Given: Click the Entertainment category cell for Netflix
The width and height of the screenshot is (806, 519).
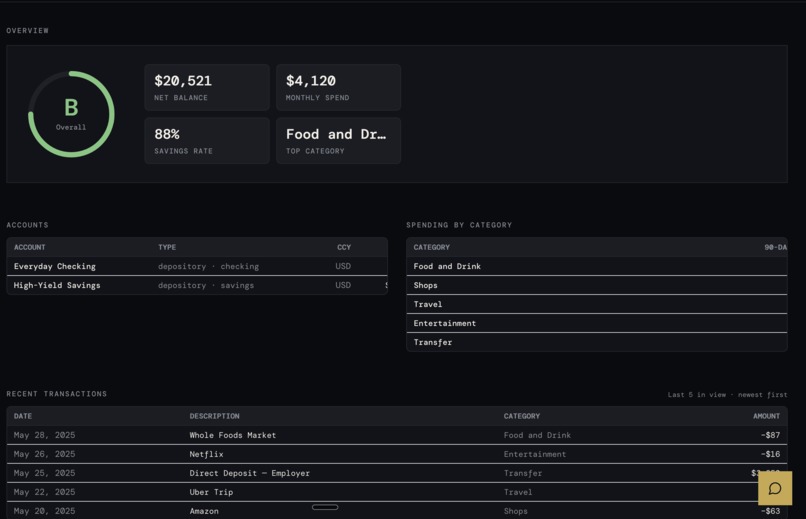Looking at the screenshot, I should (535, 454).
